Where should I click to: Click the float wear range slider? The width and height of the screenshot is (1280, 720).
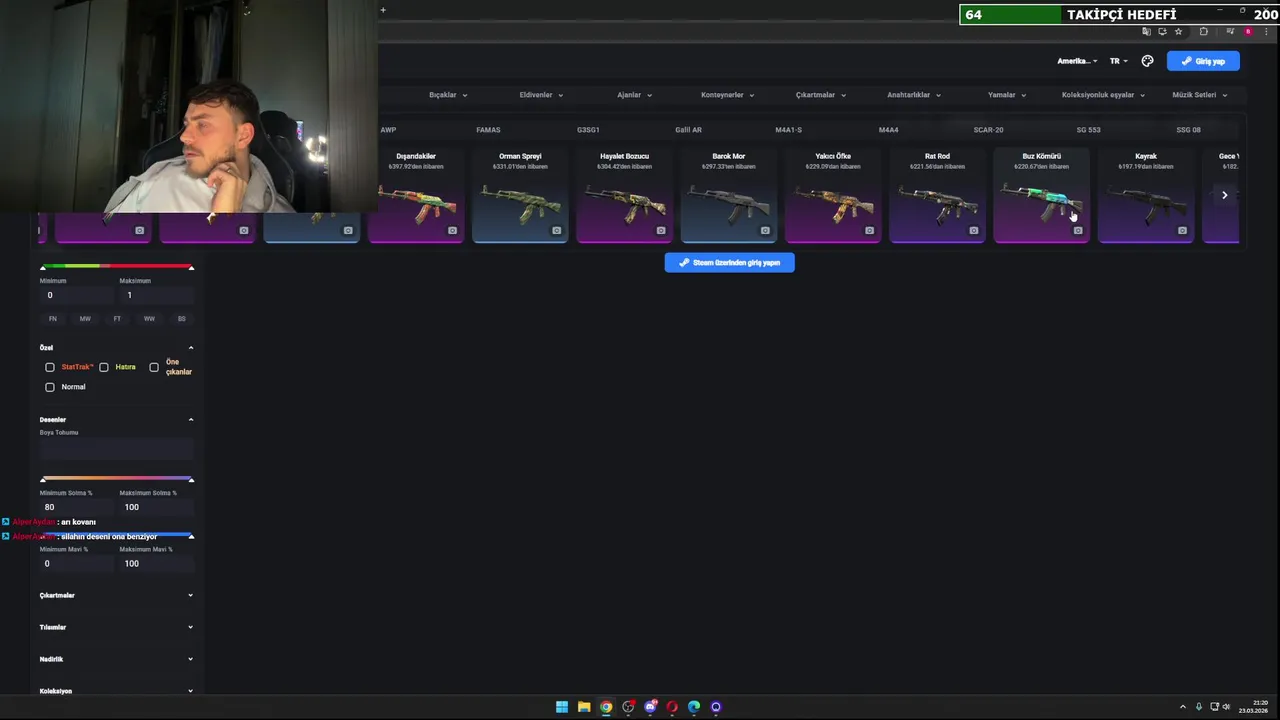click(x=117, y=267)
